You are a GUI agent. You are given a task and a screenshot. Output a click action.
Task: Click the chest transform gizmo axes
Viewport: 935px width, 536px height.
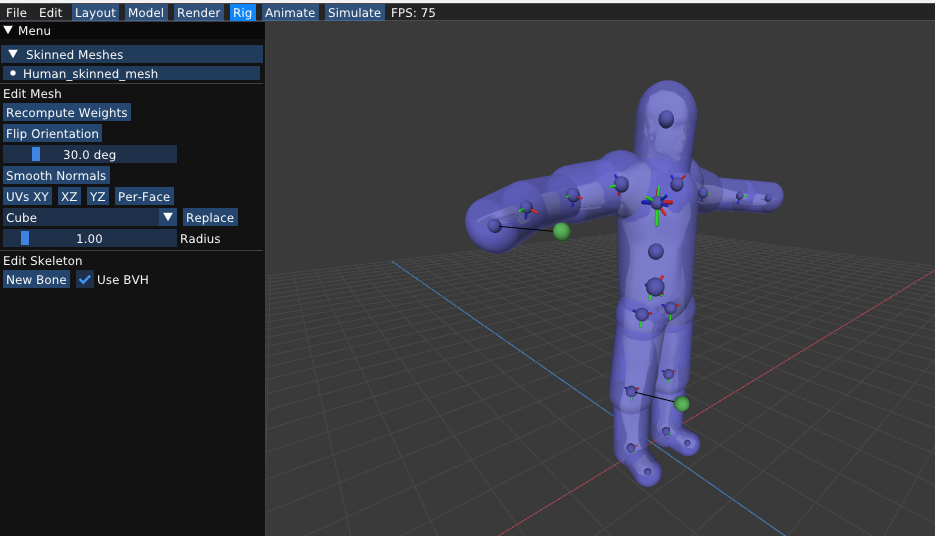657,202
